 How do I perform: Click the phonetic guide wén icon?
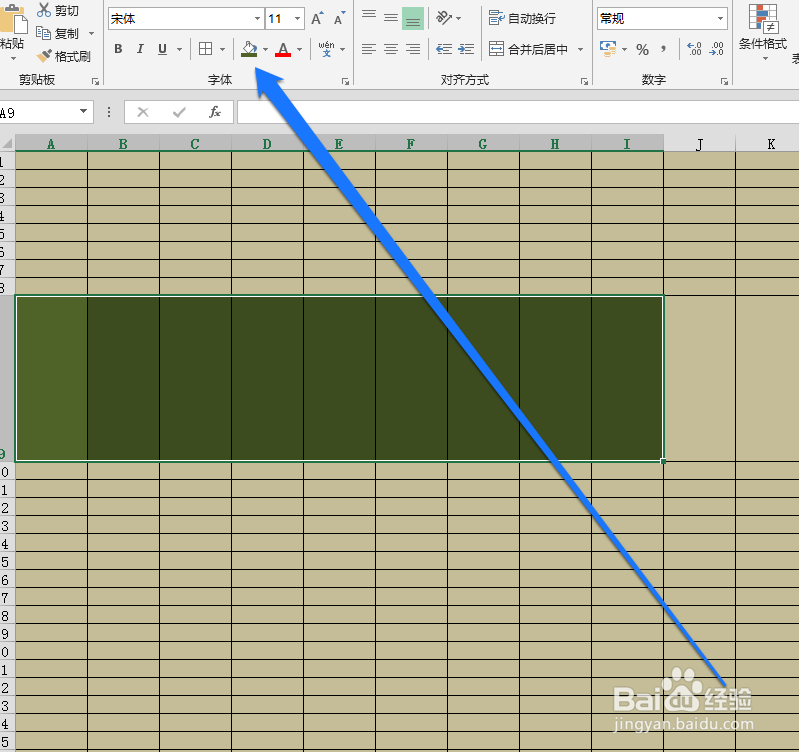click(326, 49)
